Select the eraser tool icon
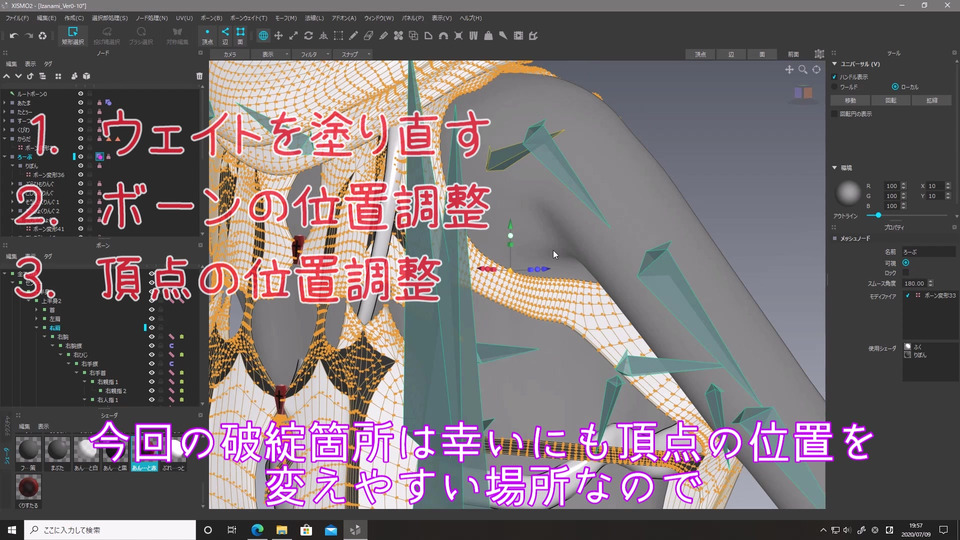The height and width of the screenshot is (540, 960). tap(368, 36)
